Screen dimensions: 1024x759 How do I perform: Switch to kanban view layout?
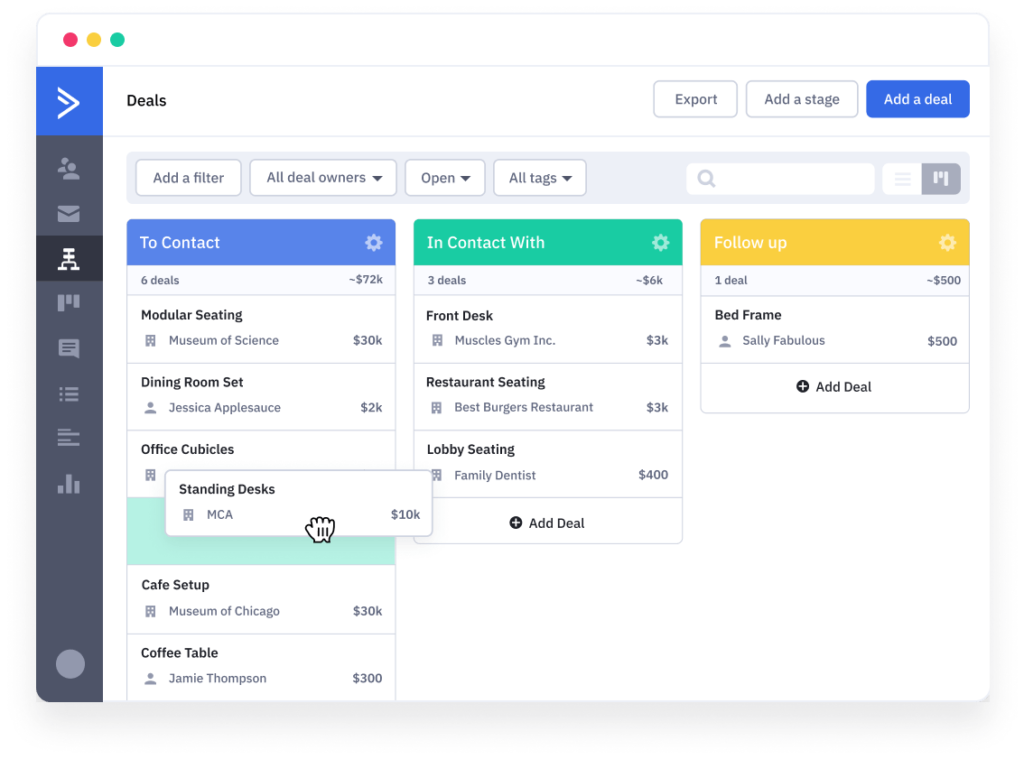tap(941, 178)
